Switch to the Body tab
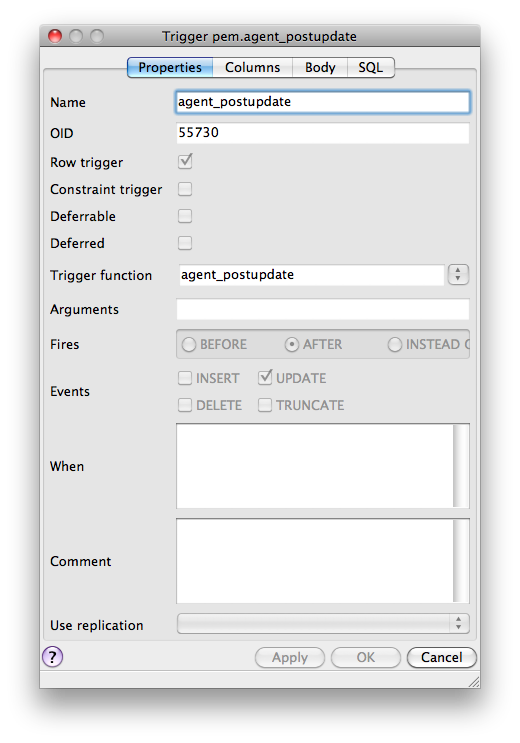The height and width of the screenshot is (743, 520). tap(320, 68)
